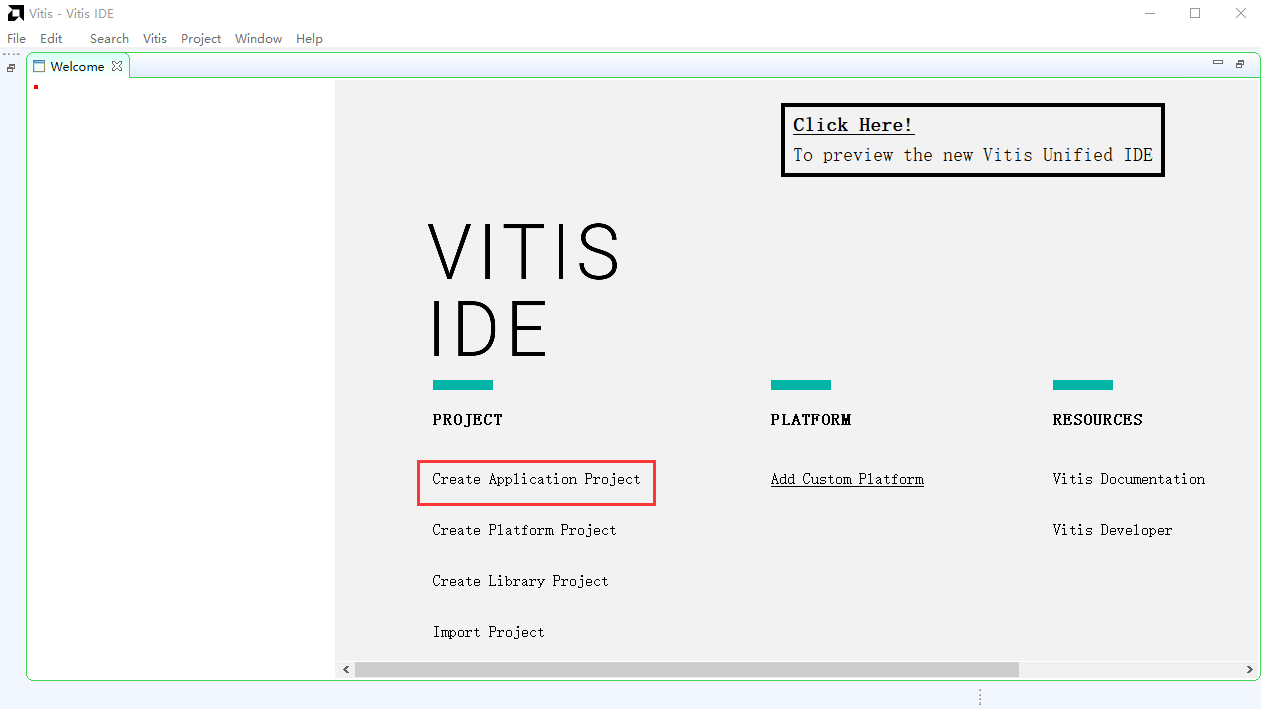Minimize the Welcome view panel

[1217, 63]
